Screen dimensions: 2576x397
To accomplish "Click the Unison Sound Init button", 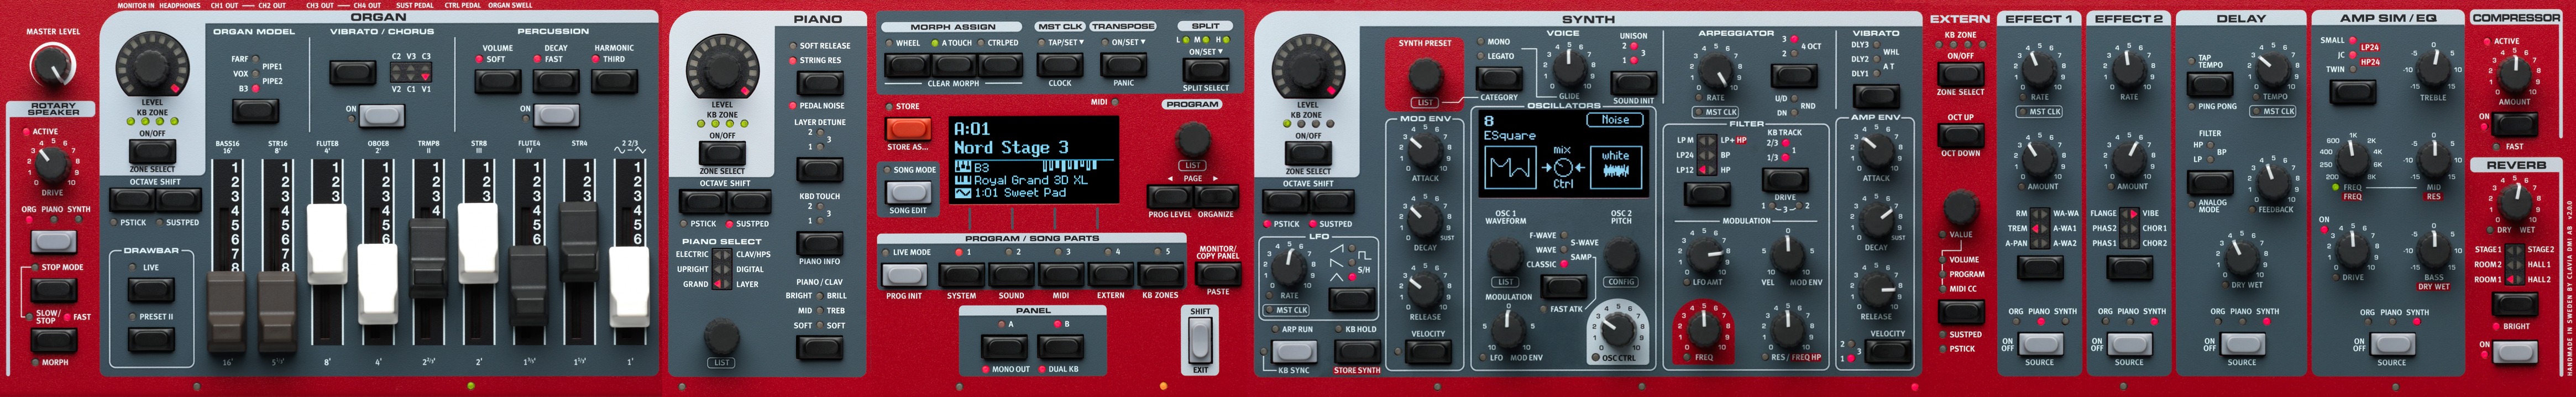I will pos(1633,83).
